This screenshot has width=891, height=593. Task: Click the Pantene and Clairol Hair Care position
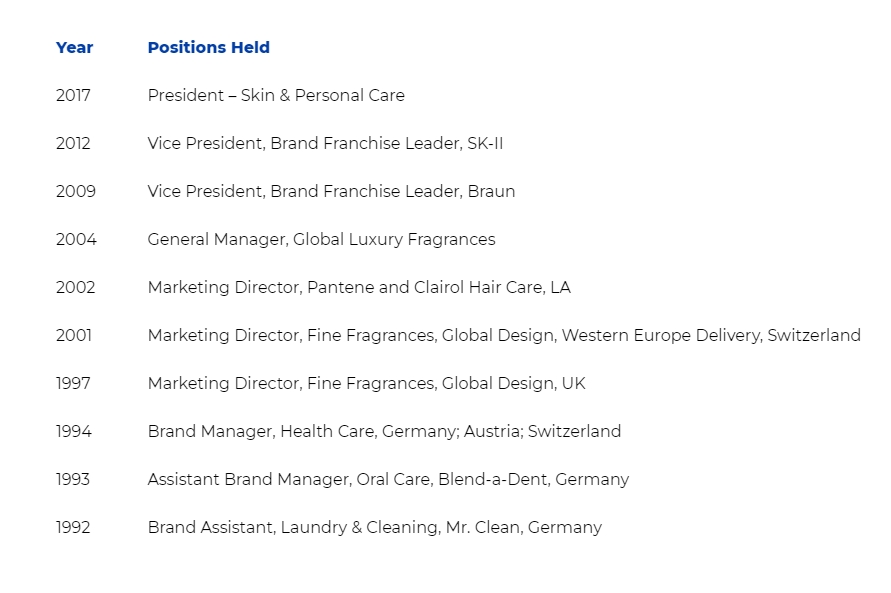point(359,287)
